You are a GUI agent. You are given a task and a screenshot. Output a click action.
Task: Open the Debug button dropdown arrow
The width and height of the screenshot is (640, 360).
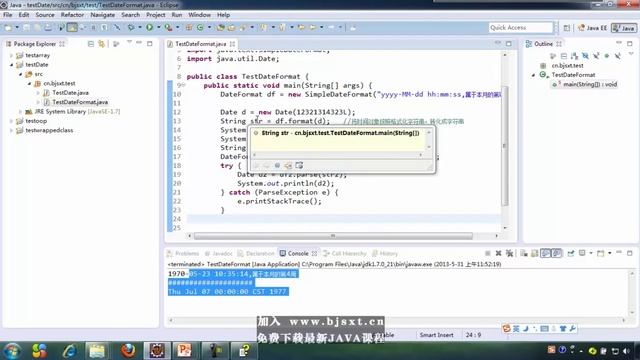[x=140, y=27]
